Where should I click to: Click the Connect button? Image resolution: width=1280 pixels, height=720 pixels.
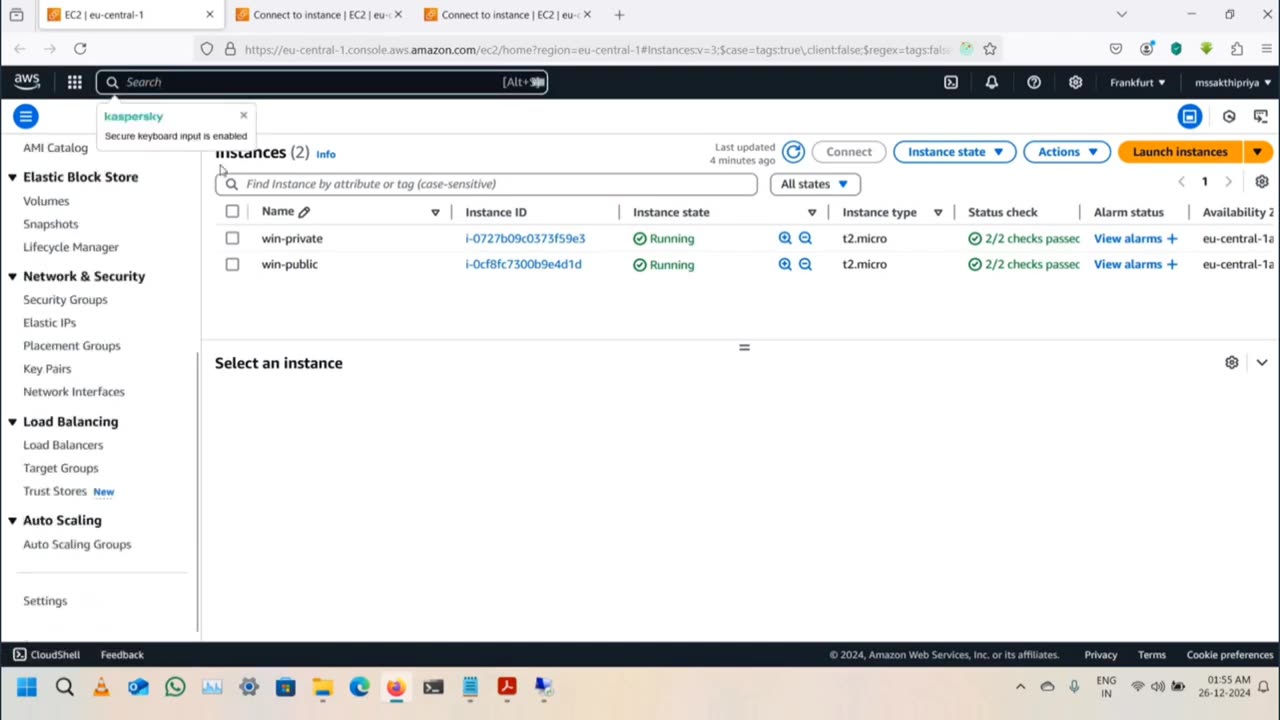pyautogui.click(x=849, y=152)
